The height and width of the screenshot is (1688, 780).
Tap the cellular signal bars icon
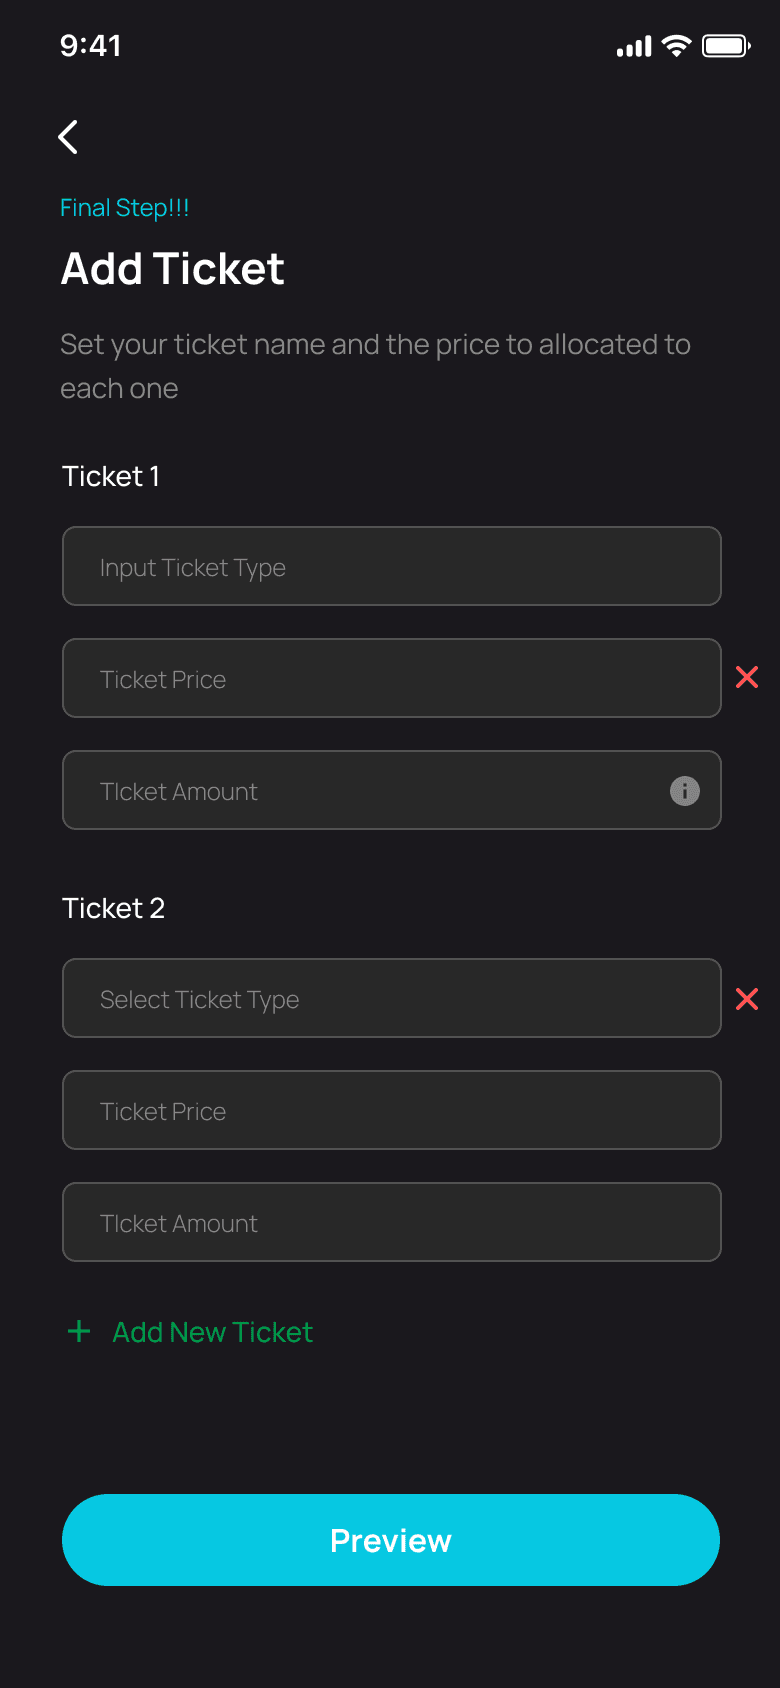pyautogui.click(x=634, y=46)
